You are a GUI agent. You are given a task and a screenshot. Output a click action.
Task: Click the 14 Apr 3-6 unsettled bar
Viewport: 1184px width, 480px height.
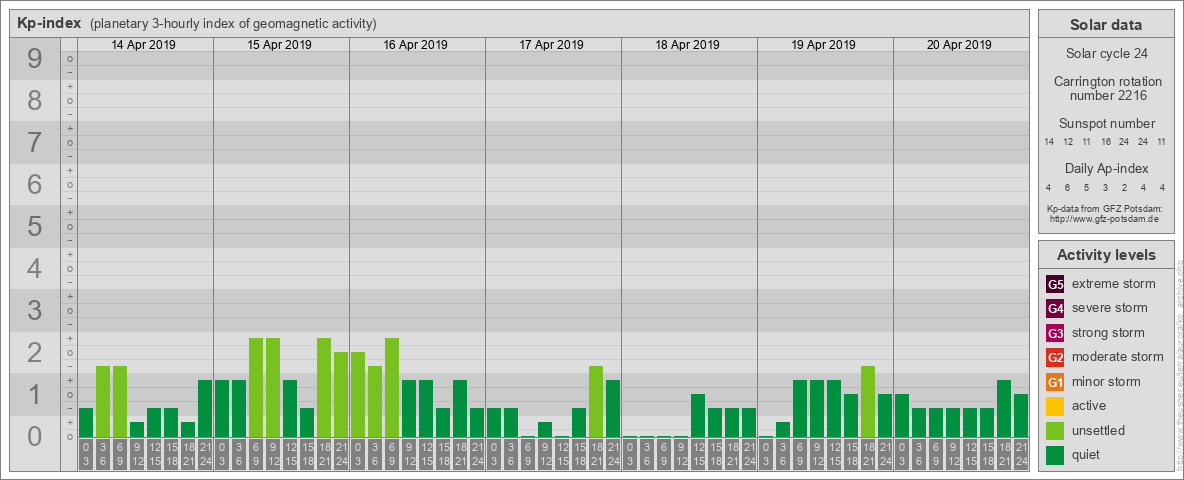click(x=103, y=402)
